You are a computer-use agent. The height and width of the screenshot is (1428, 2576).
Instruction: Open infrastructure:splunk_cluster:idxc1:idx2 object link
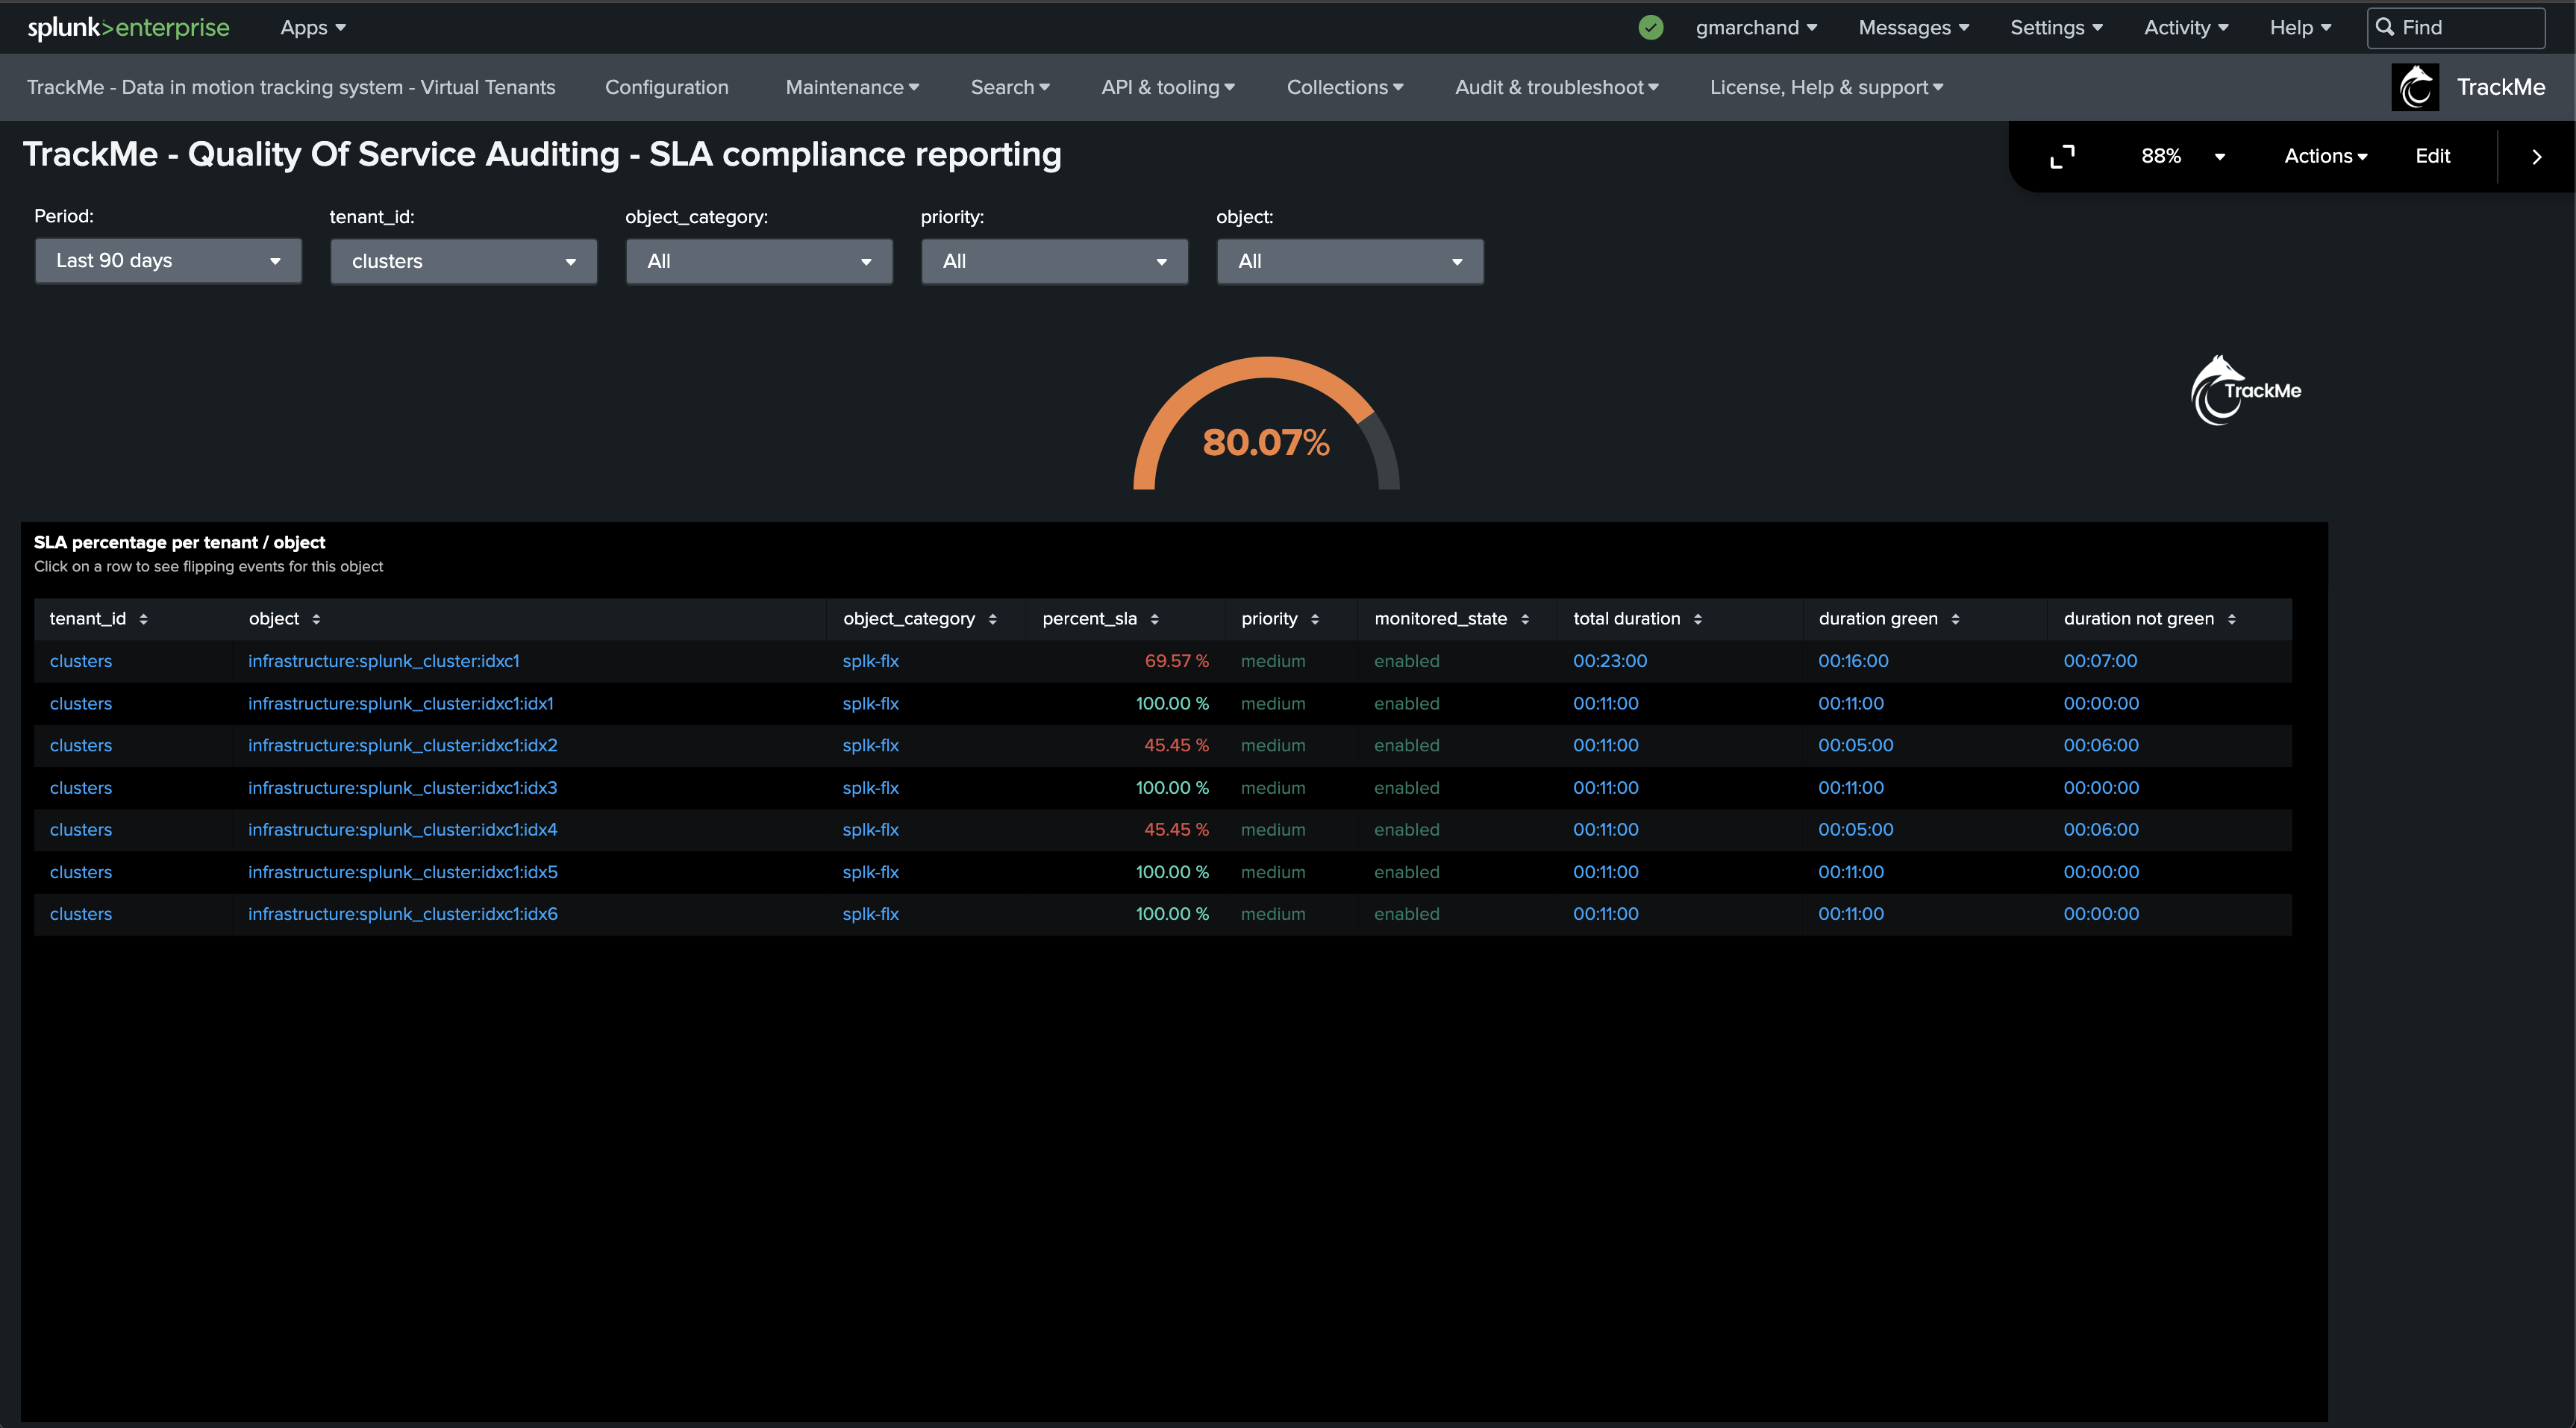[x=403, y=745]
